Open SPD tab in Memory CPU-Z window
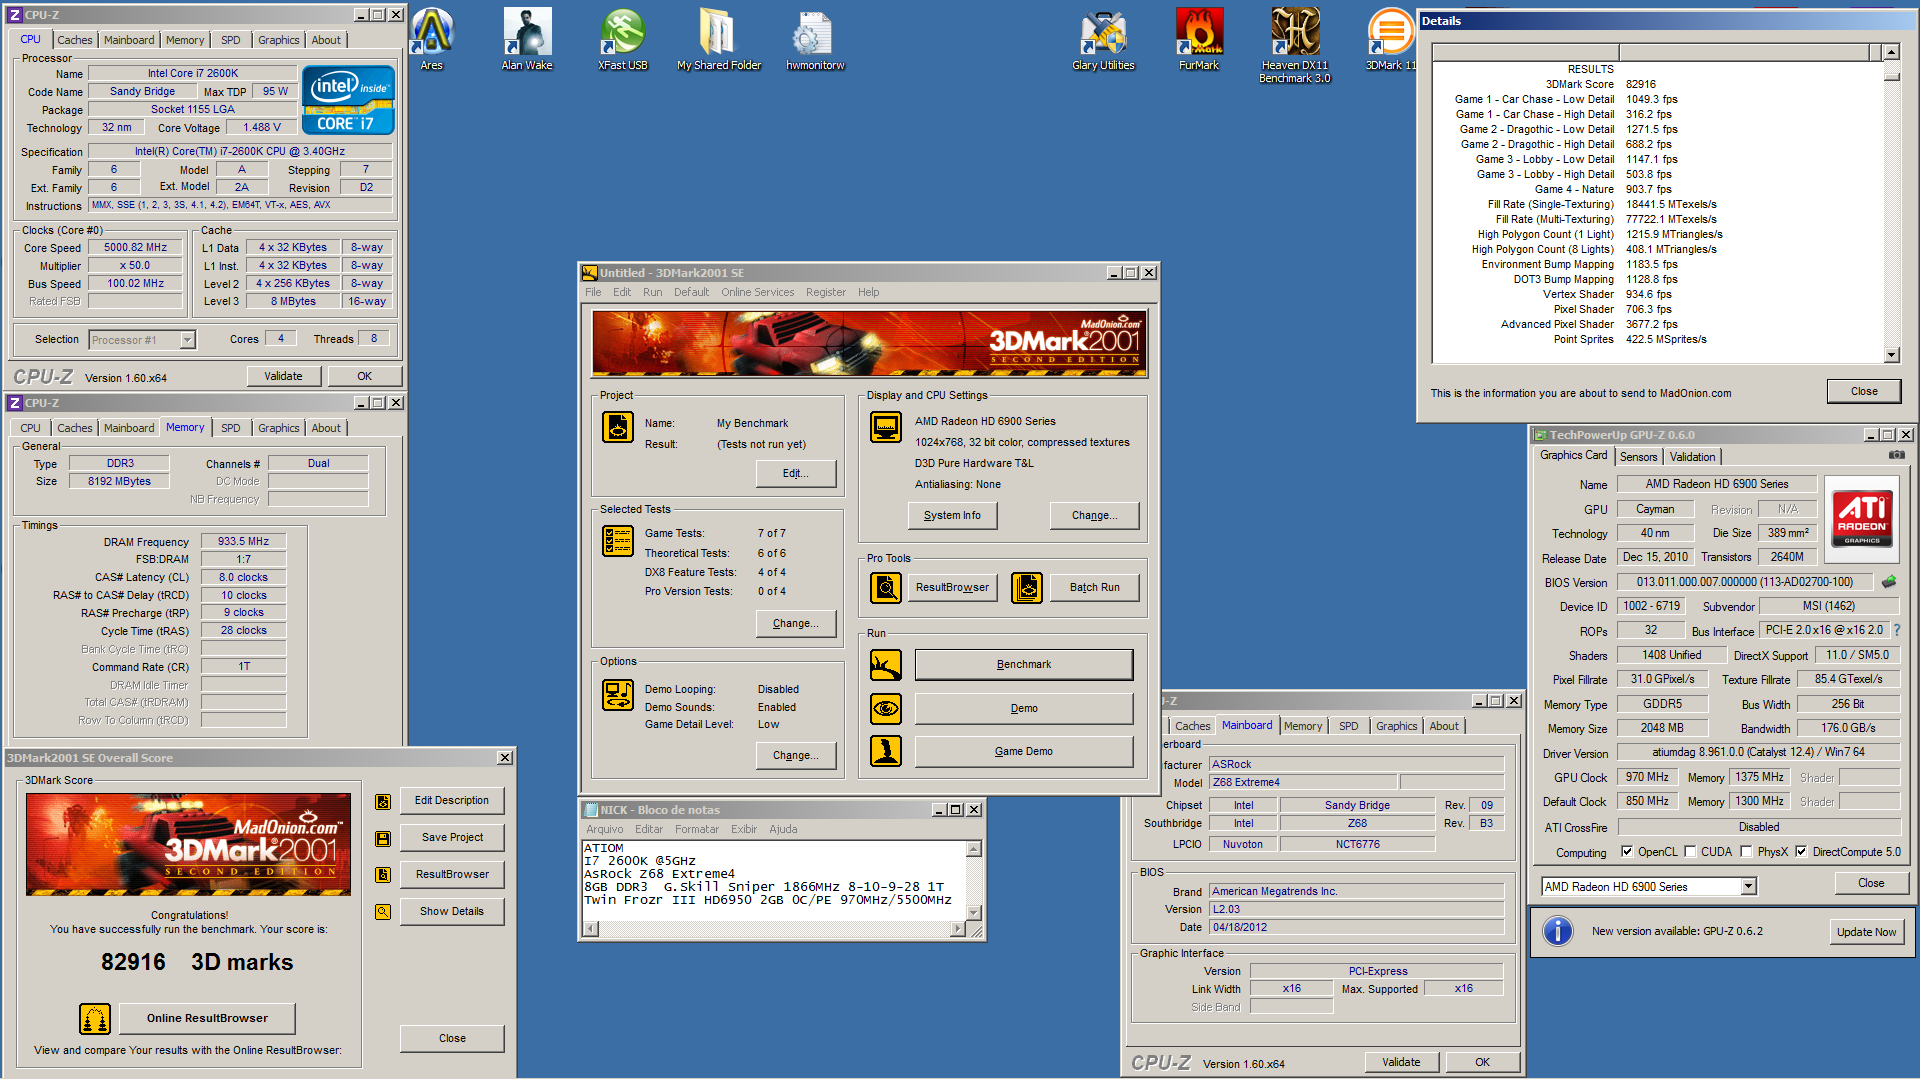The image size is (1920, 1080). tap(231, 428)
